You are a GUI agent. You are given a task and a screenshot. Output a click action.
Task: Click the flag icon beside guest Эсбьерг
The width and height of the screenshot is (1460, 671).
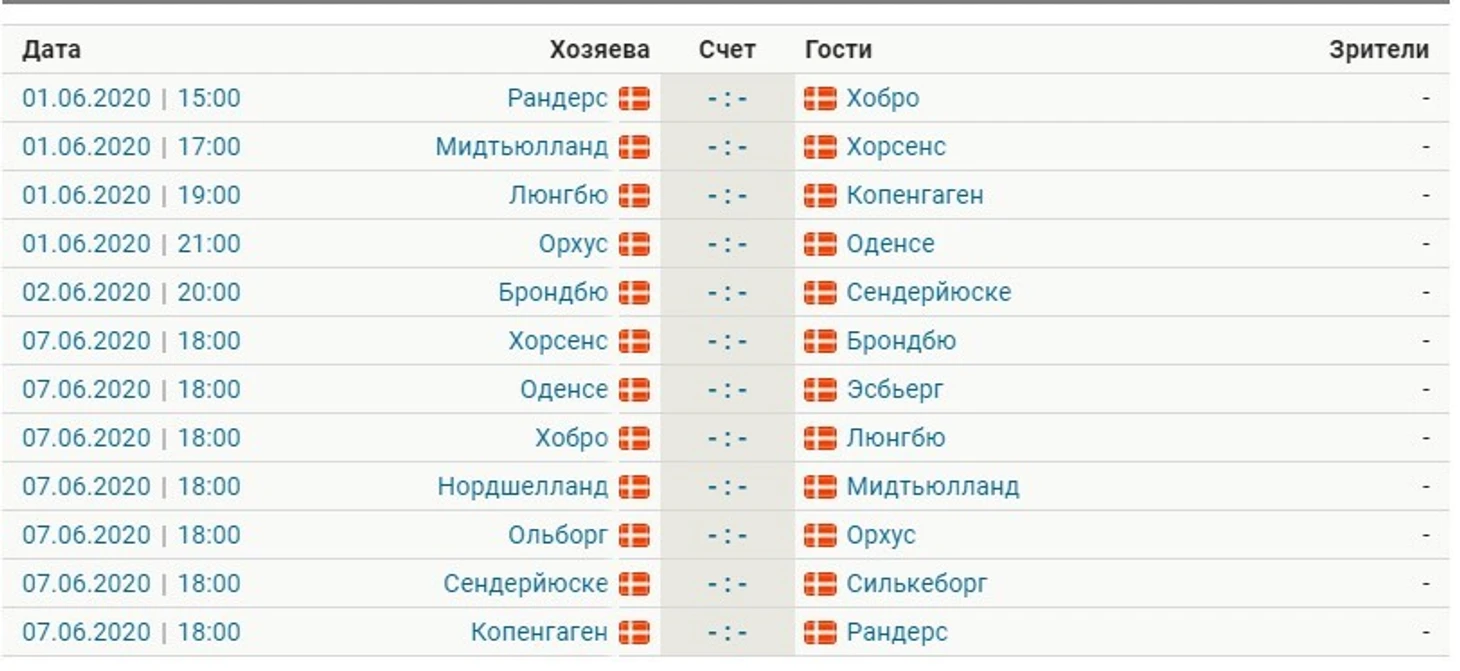820,390
